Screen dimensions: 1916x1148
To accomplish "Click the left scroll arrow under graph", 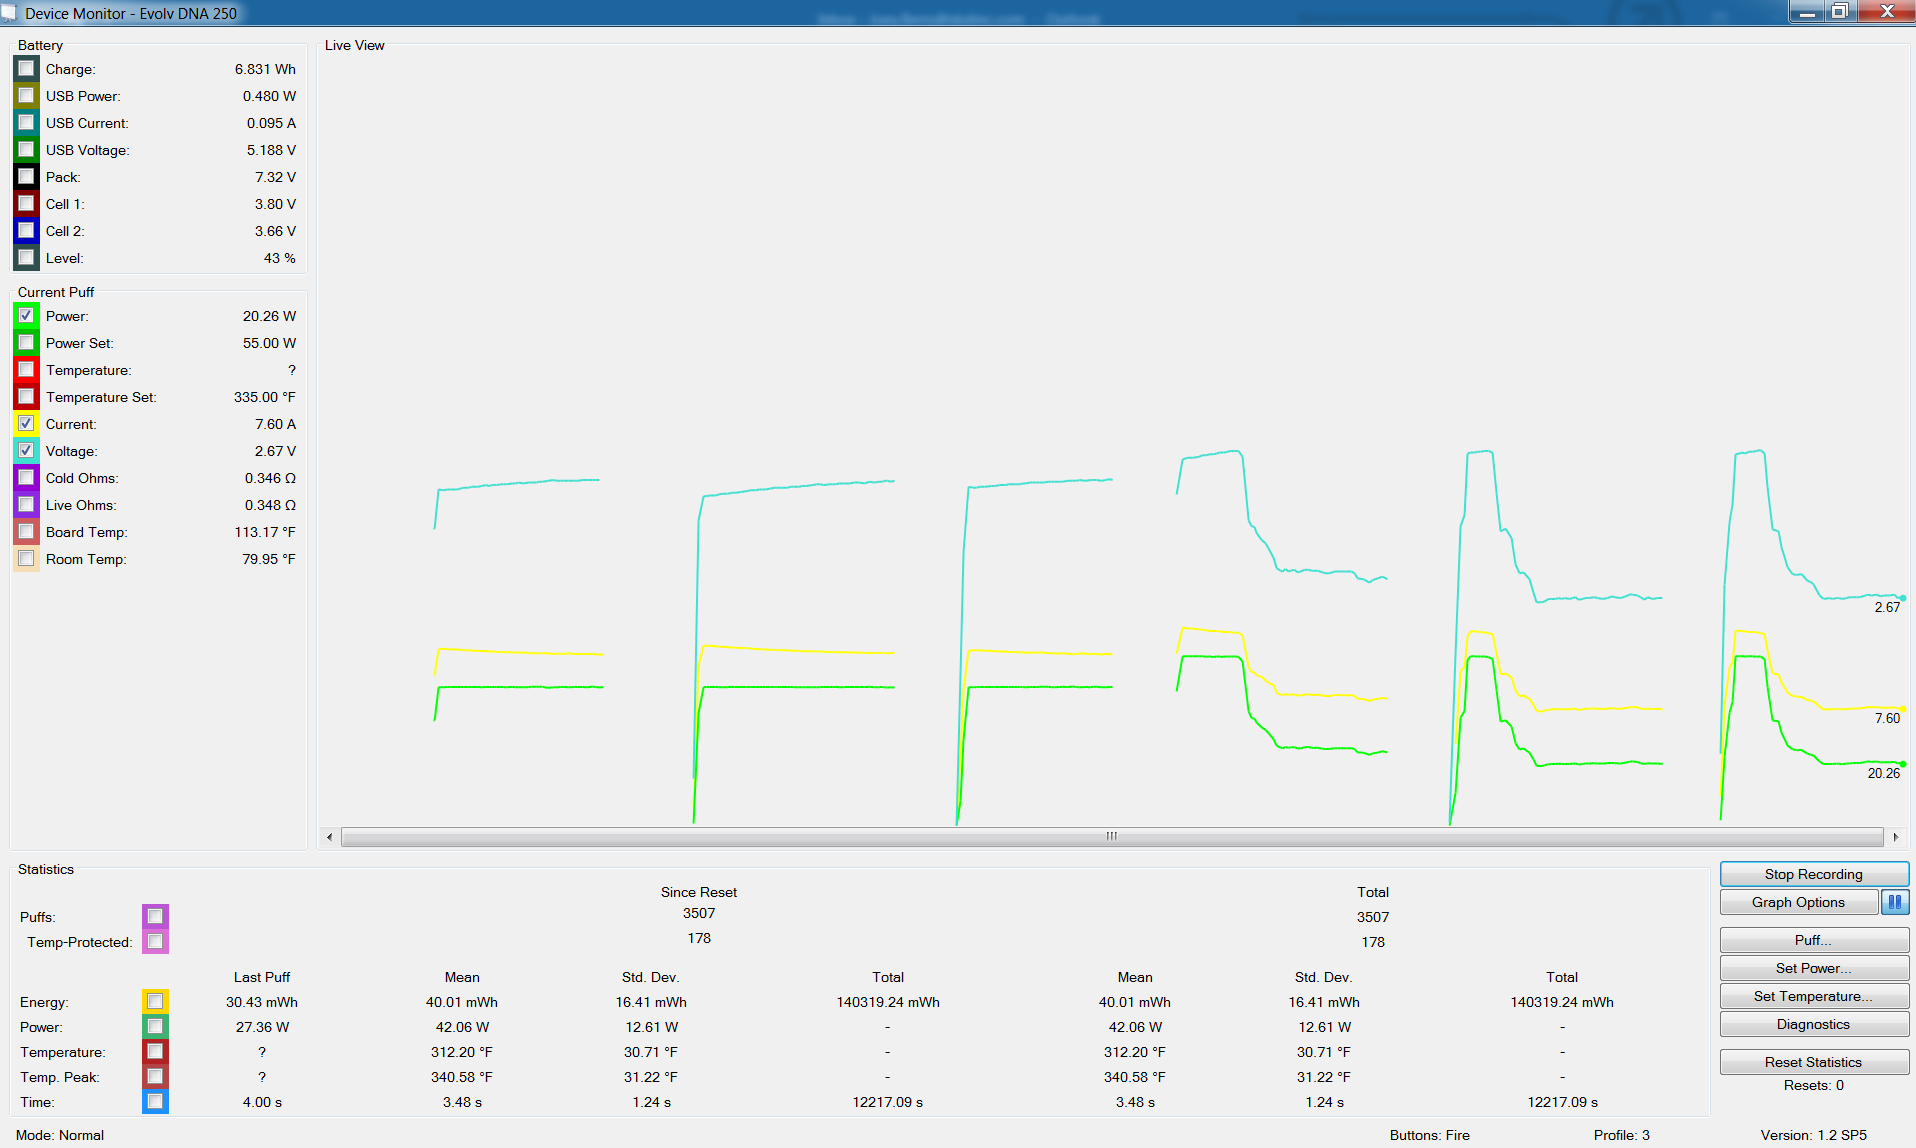I will point(330,837).
